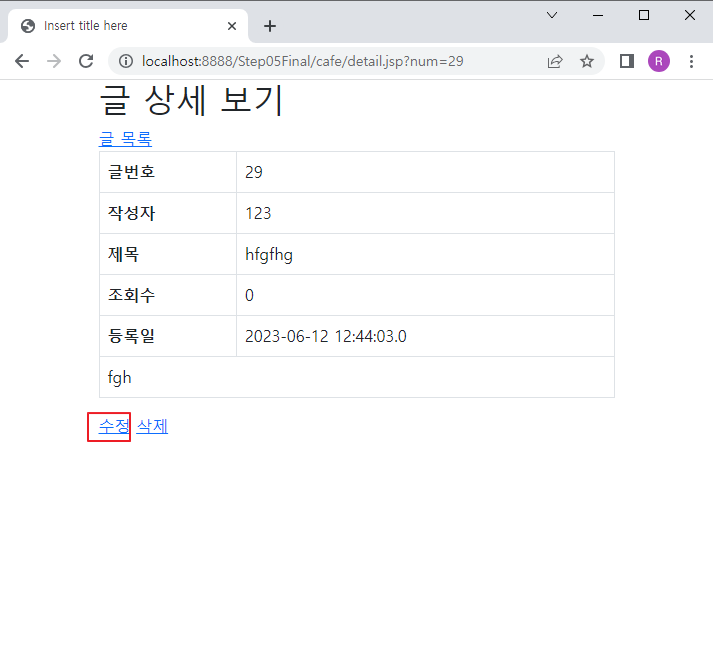Select the view count value 0
Screen dimensions: 713x647
pyautogui.click(x=425, y=295)
